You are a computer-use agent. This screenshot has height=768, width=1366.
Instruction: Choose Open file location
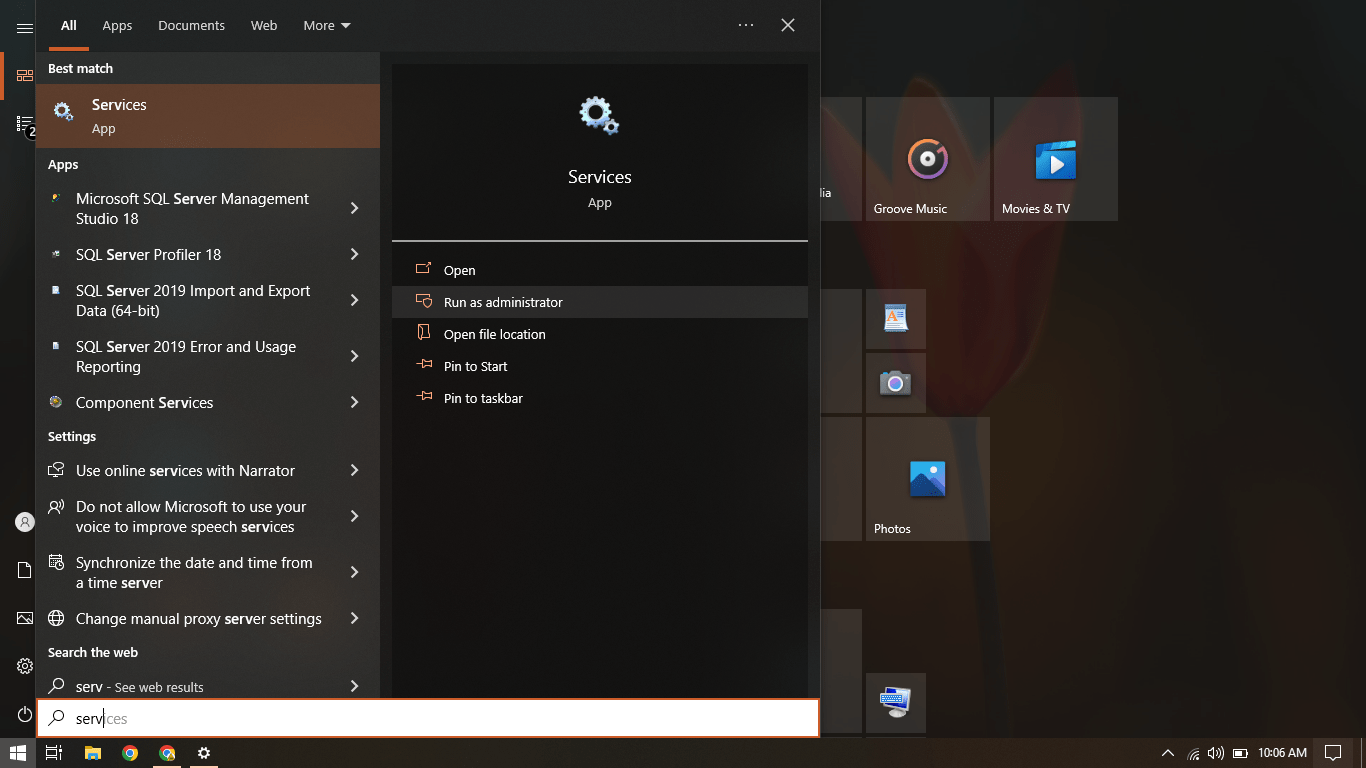(600, 334)
